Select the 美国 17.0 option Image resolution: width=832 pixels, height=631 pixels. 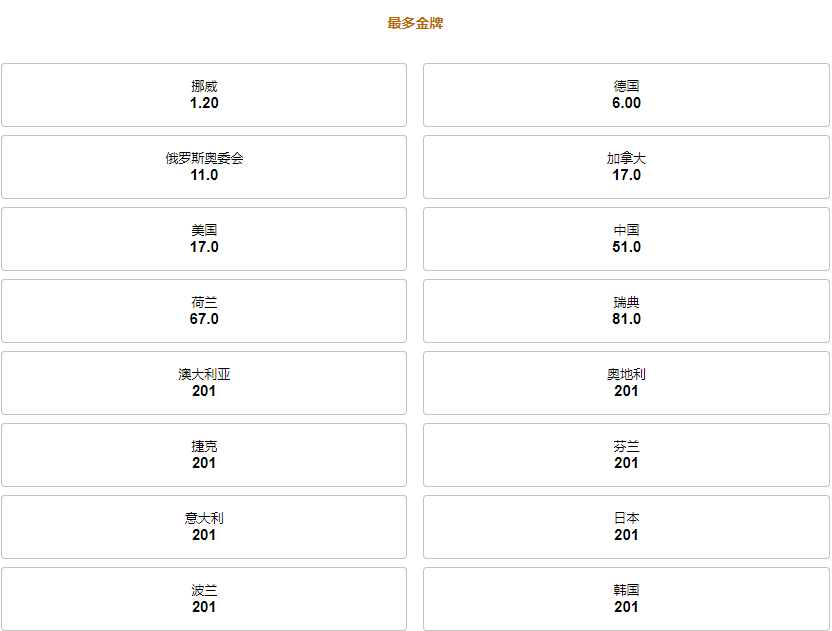point(205,239)
